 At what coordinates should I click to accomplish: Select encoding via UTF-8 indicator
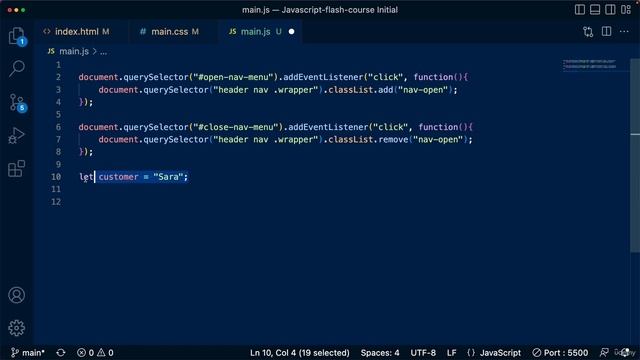tap(423, 353)
